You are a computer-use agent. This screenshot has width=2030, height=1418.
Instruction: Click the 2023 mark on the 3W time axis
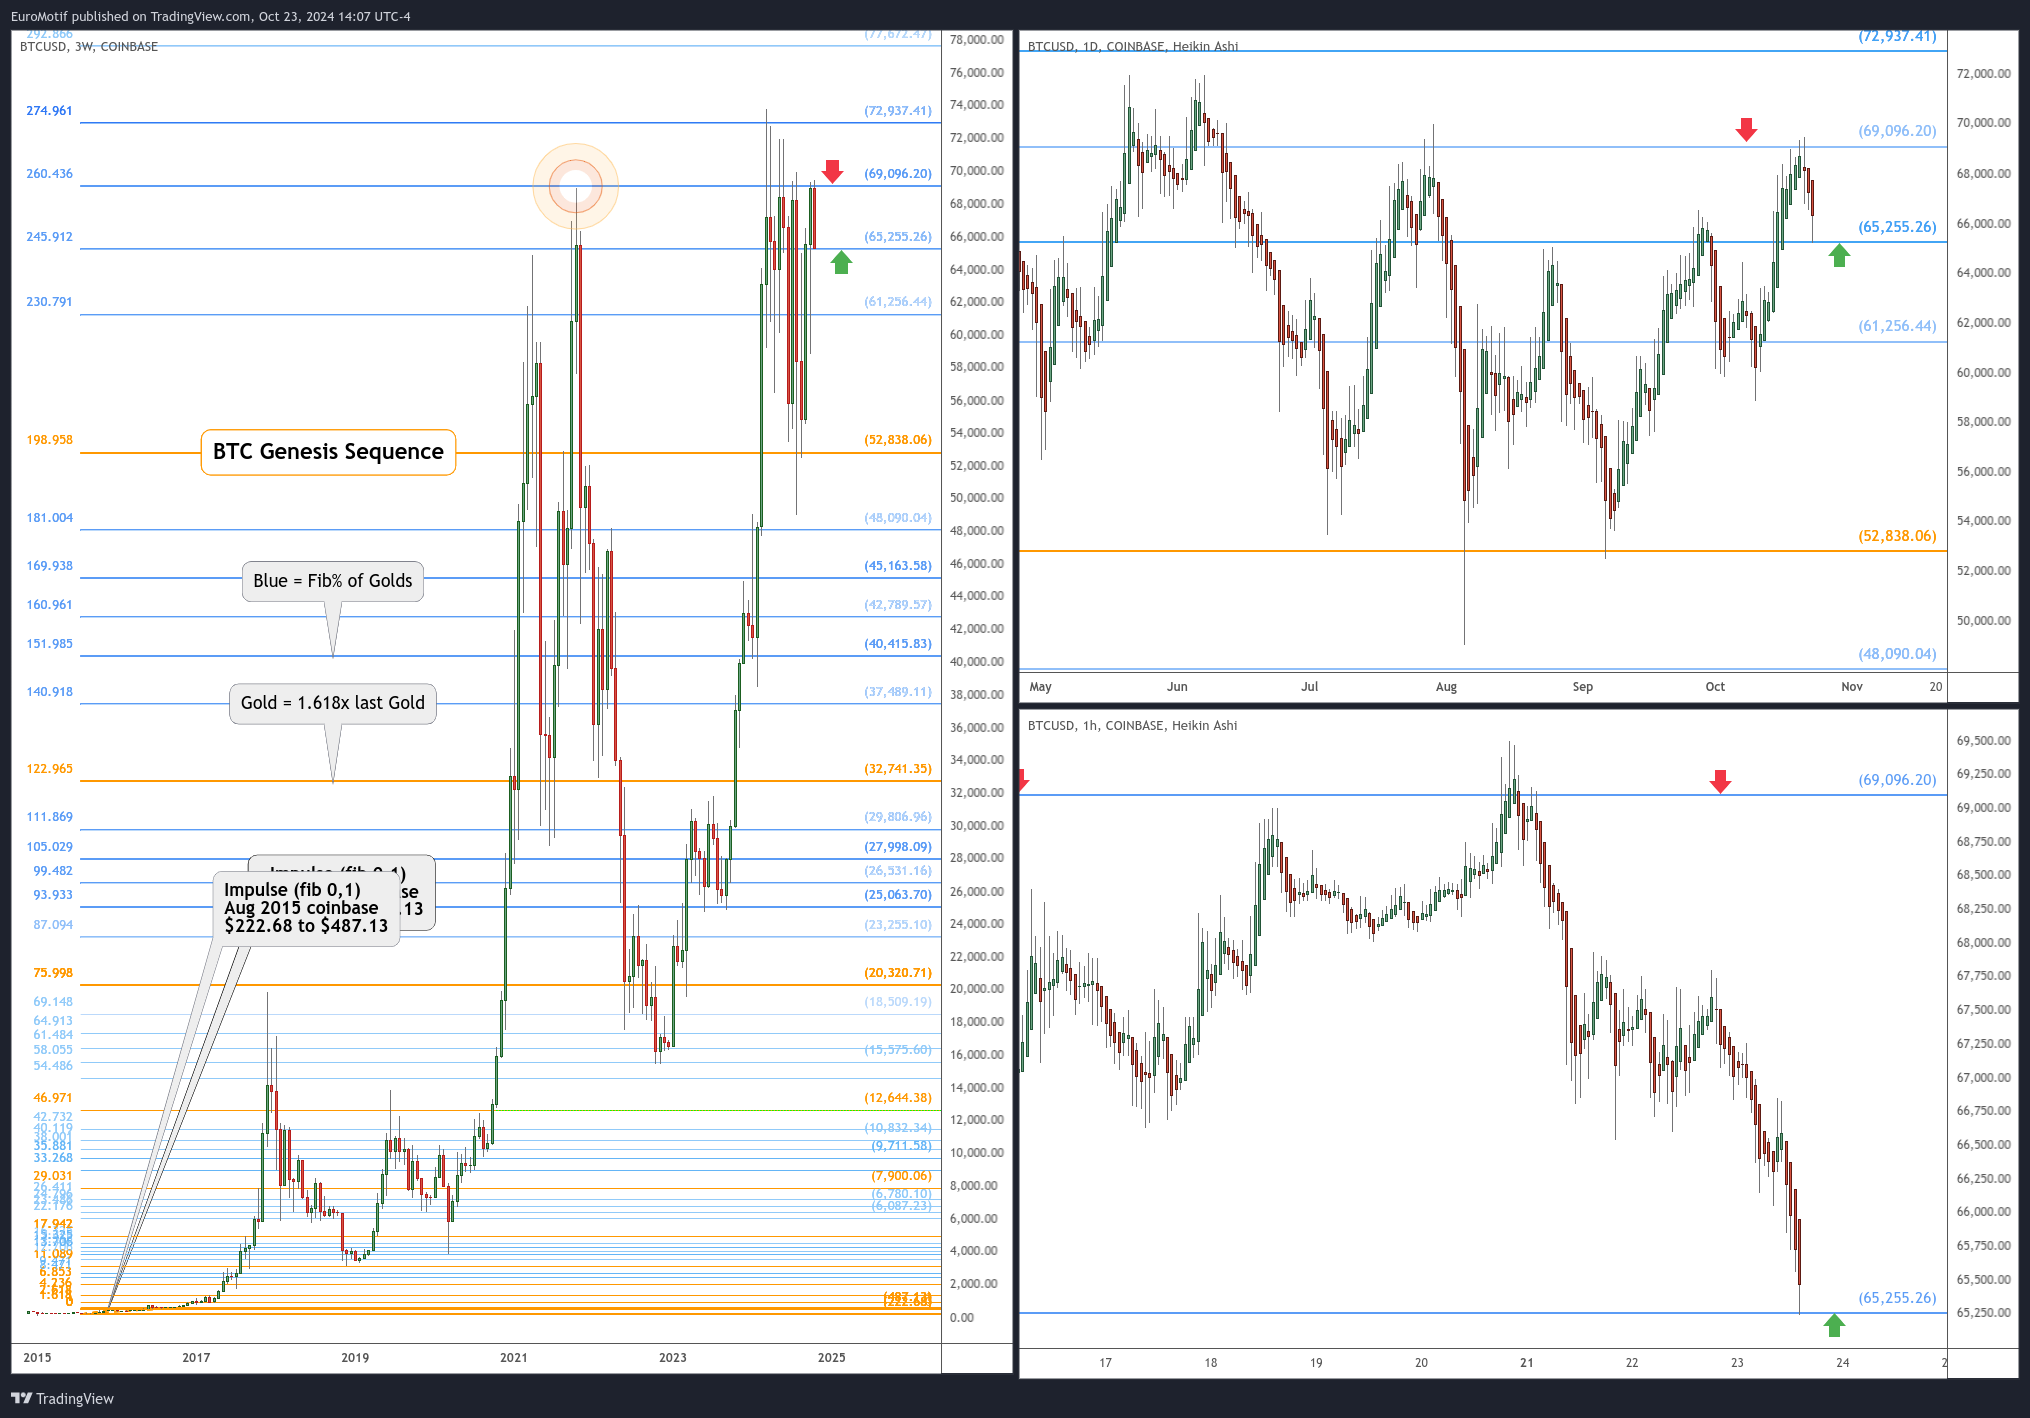pos(673,1358)
